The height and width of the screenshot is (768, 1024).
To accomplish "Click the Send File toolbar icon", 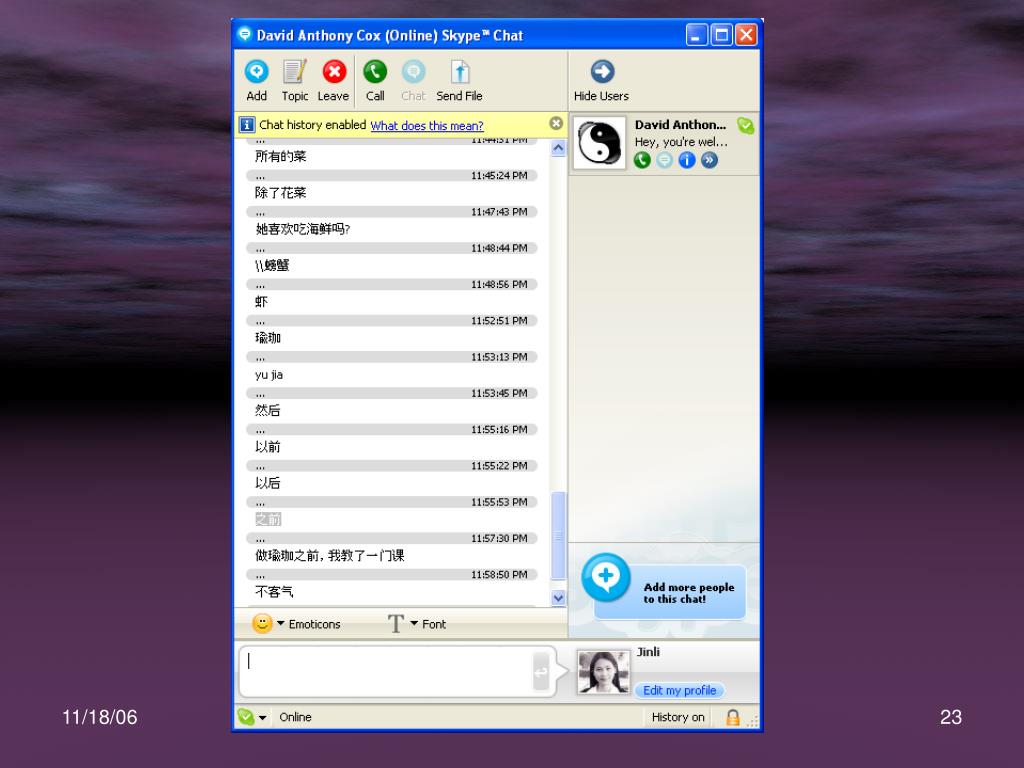I will click(x=460, y=71).
